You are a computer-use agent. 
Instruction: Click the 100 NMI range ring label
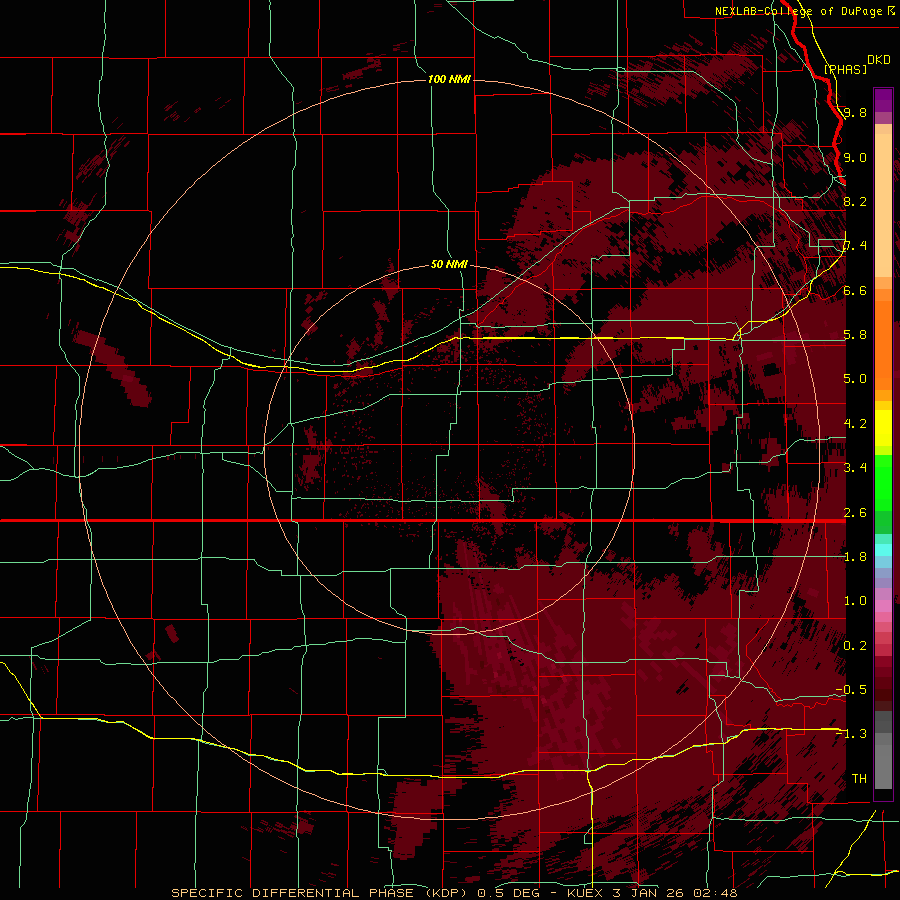click(x=449, y=79)
